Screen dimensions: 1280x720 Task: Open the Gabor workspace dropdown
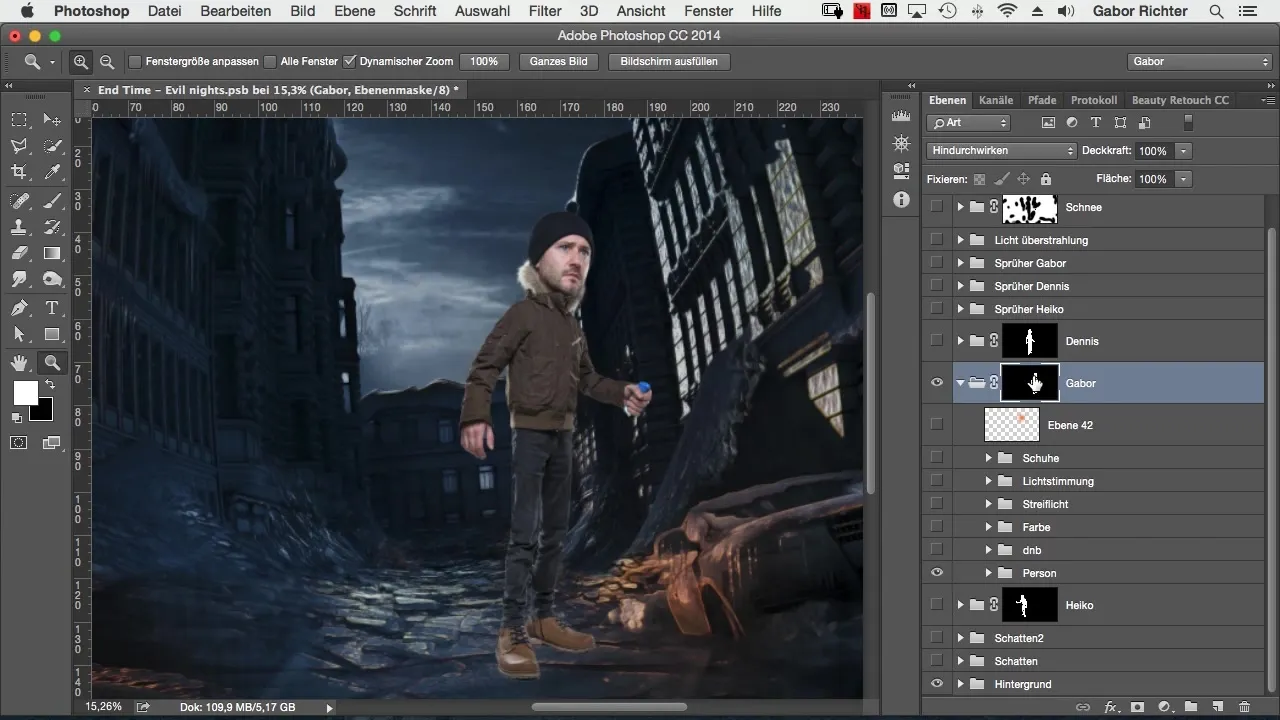pos(1198,62)
